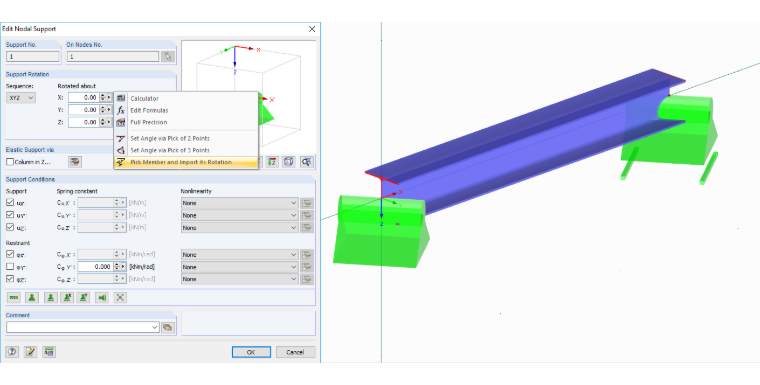Open the φX' nonlinearity None dropdown
This screenshot has height=385, width=760.
239,255
